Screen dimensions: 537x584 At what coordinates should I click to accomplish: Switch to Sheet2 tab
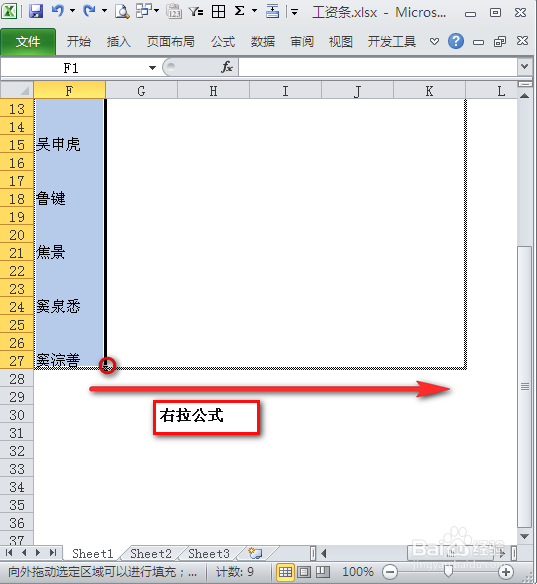pyautogui.click(x=150, y=553)
